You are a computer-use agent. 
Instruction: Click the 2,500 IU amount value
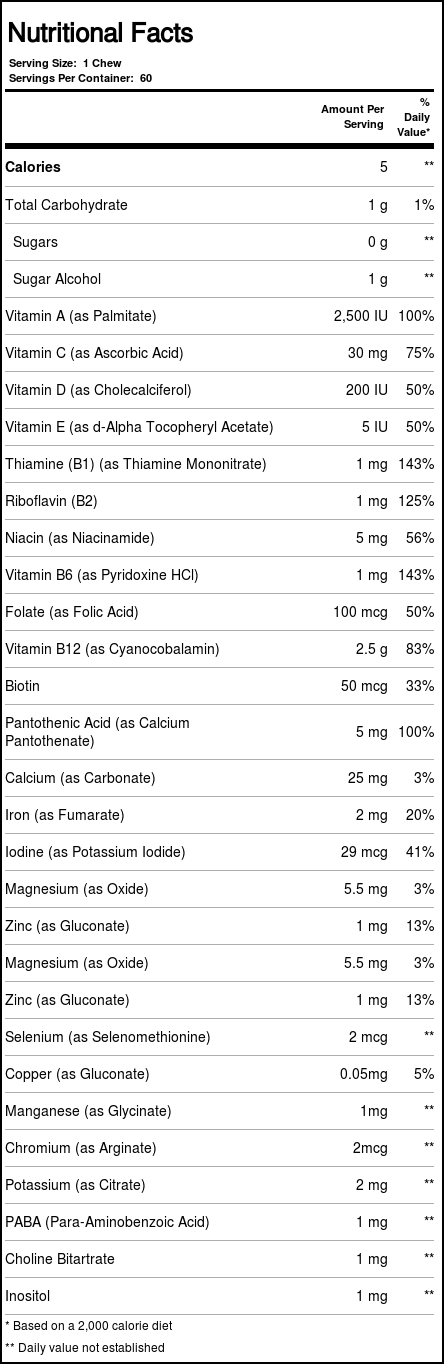[x=361, y=316]
